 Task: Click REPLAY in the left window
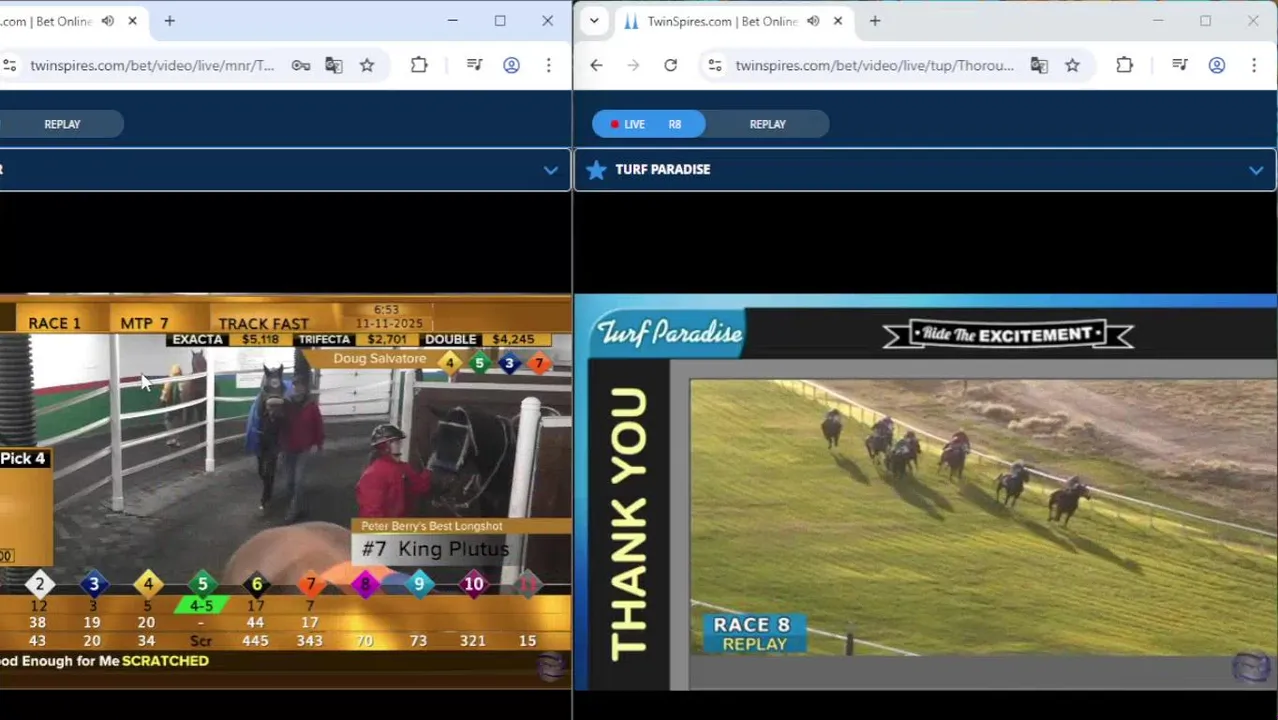pos(62,124)
